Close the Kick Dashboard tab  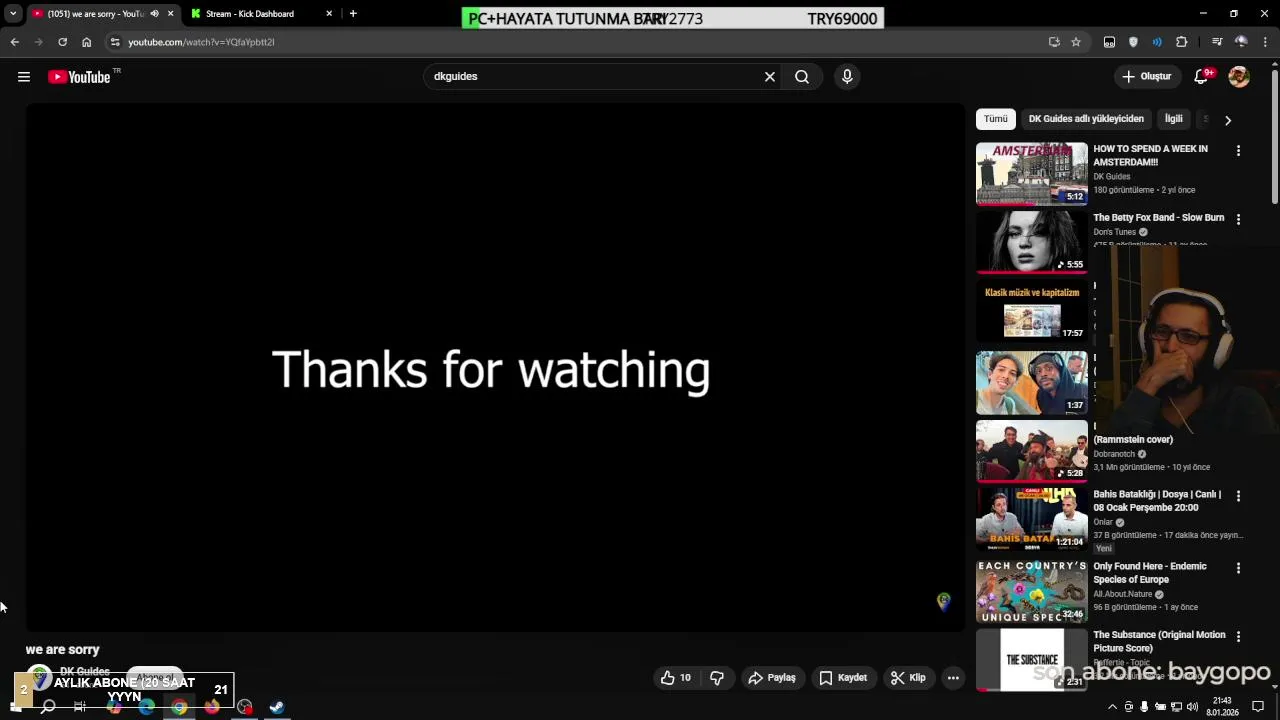click(x=329, y=14)
